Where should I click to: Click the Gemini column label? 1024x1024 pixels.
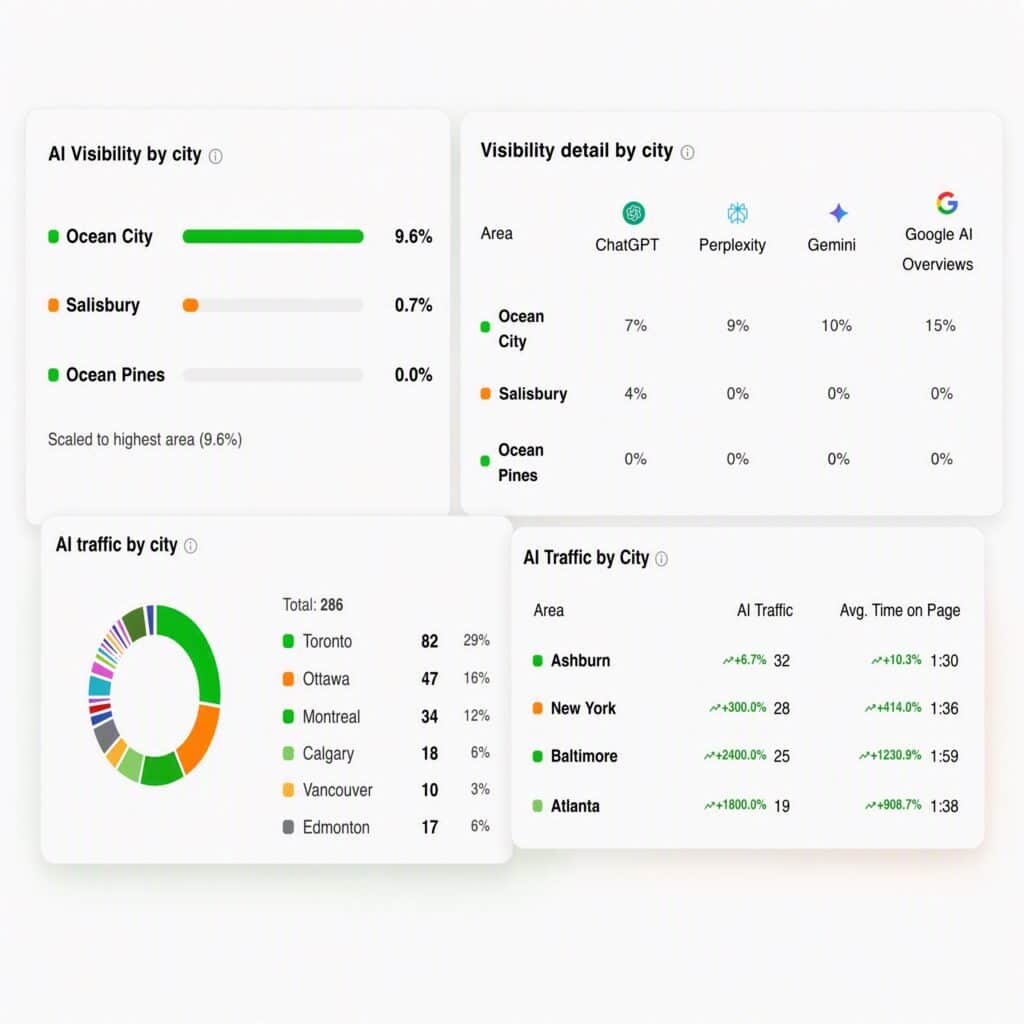(x=831, y=245)
